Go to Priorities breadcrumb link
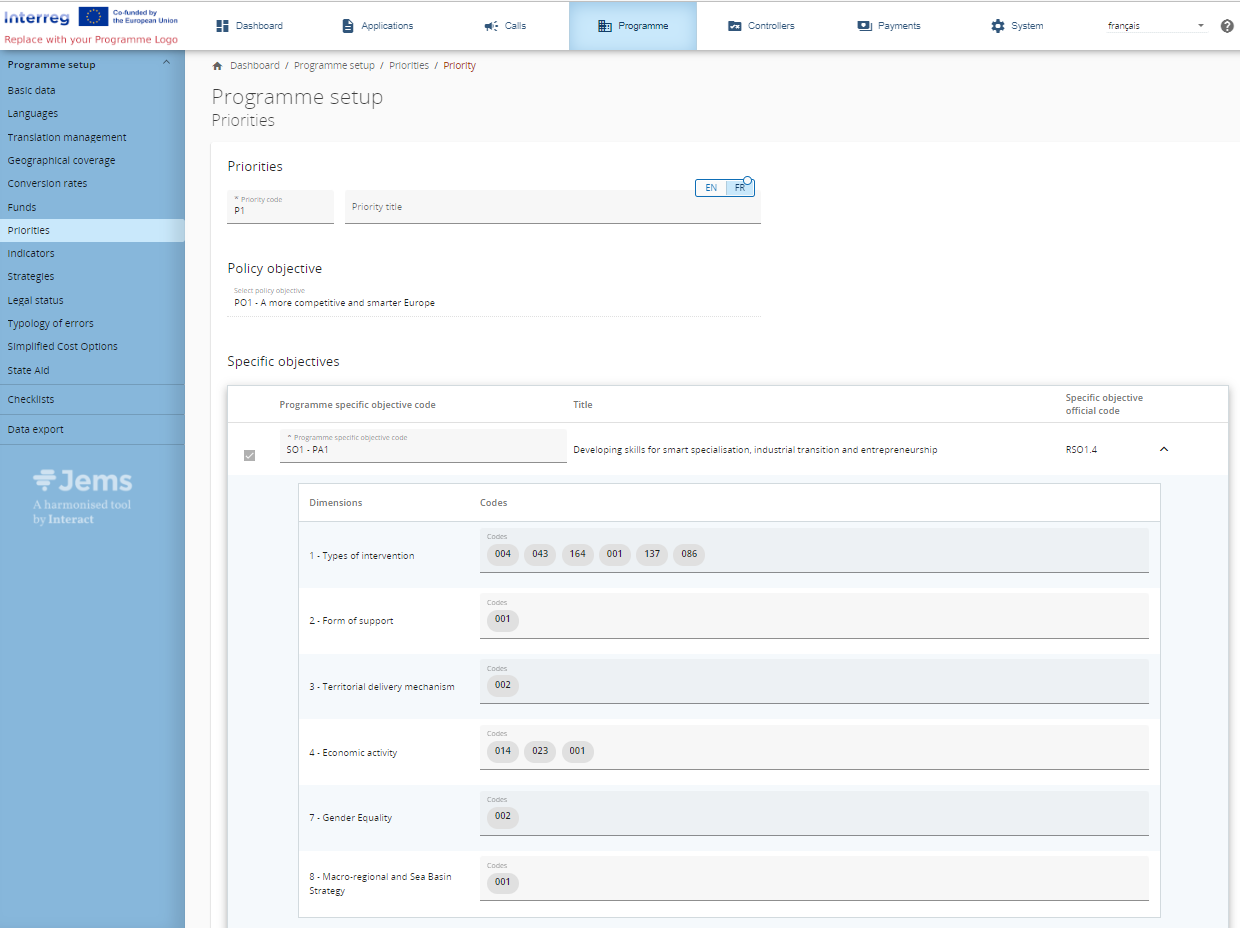Screen dimensions: 1240x928 click(409, 66)
